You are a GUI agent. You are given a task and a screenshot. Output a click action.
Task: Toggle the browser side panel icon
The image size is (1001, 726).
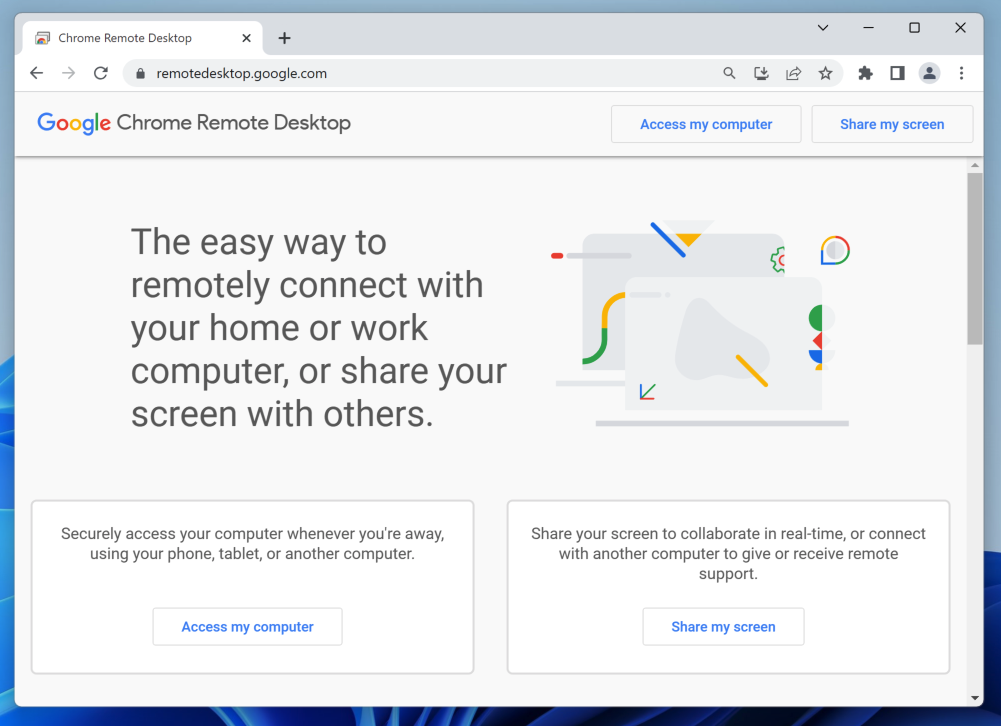[x=897, y=73]
